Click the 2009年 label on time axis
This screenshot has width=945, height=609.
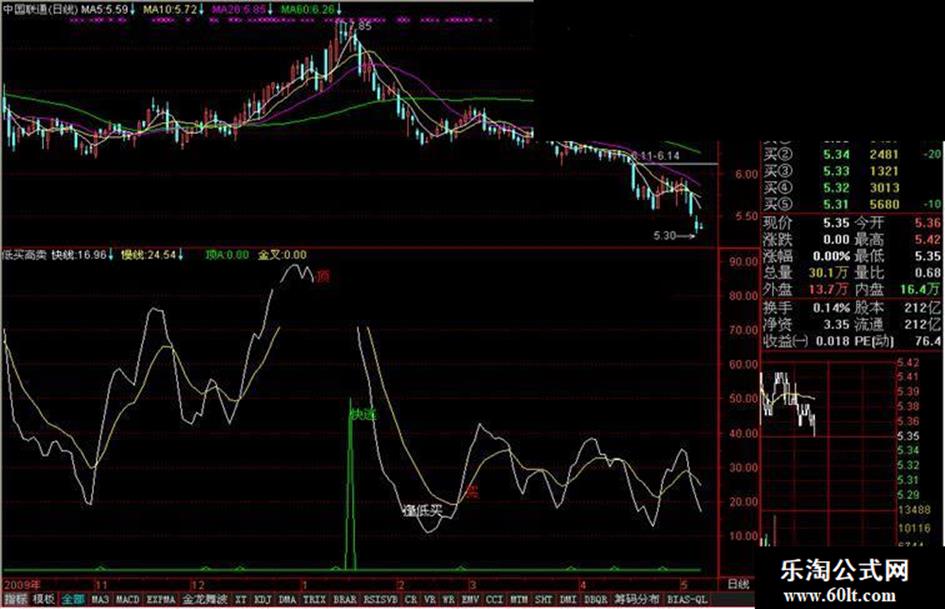point(22,584)
